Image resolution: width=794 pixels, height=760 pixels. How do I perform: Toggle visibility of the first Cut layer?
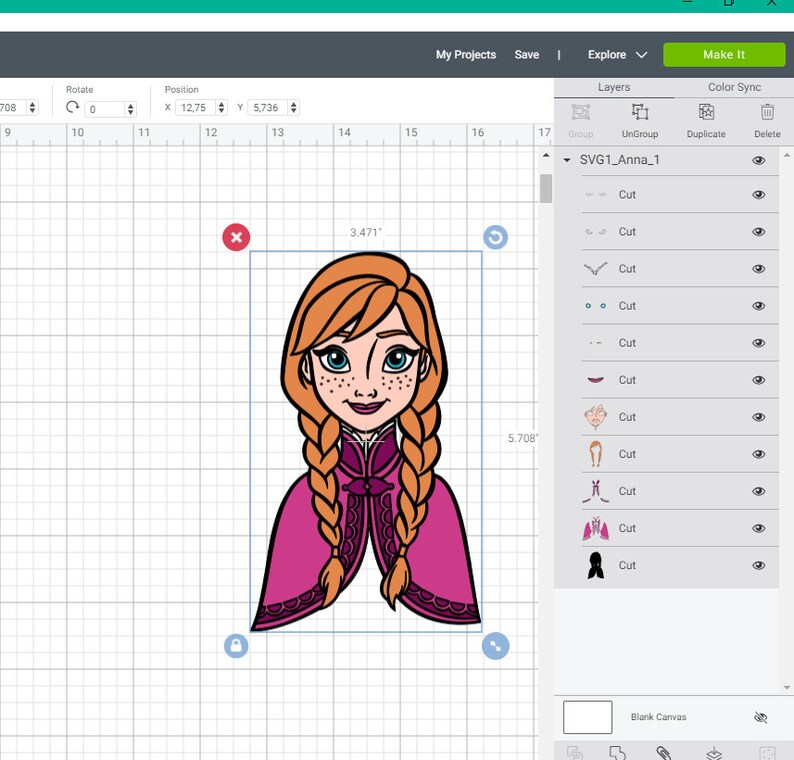[x=759, y=195]
